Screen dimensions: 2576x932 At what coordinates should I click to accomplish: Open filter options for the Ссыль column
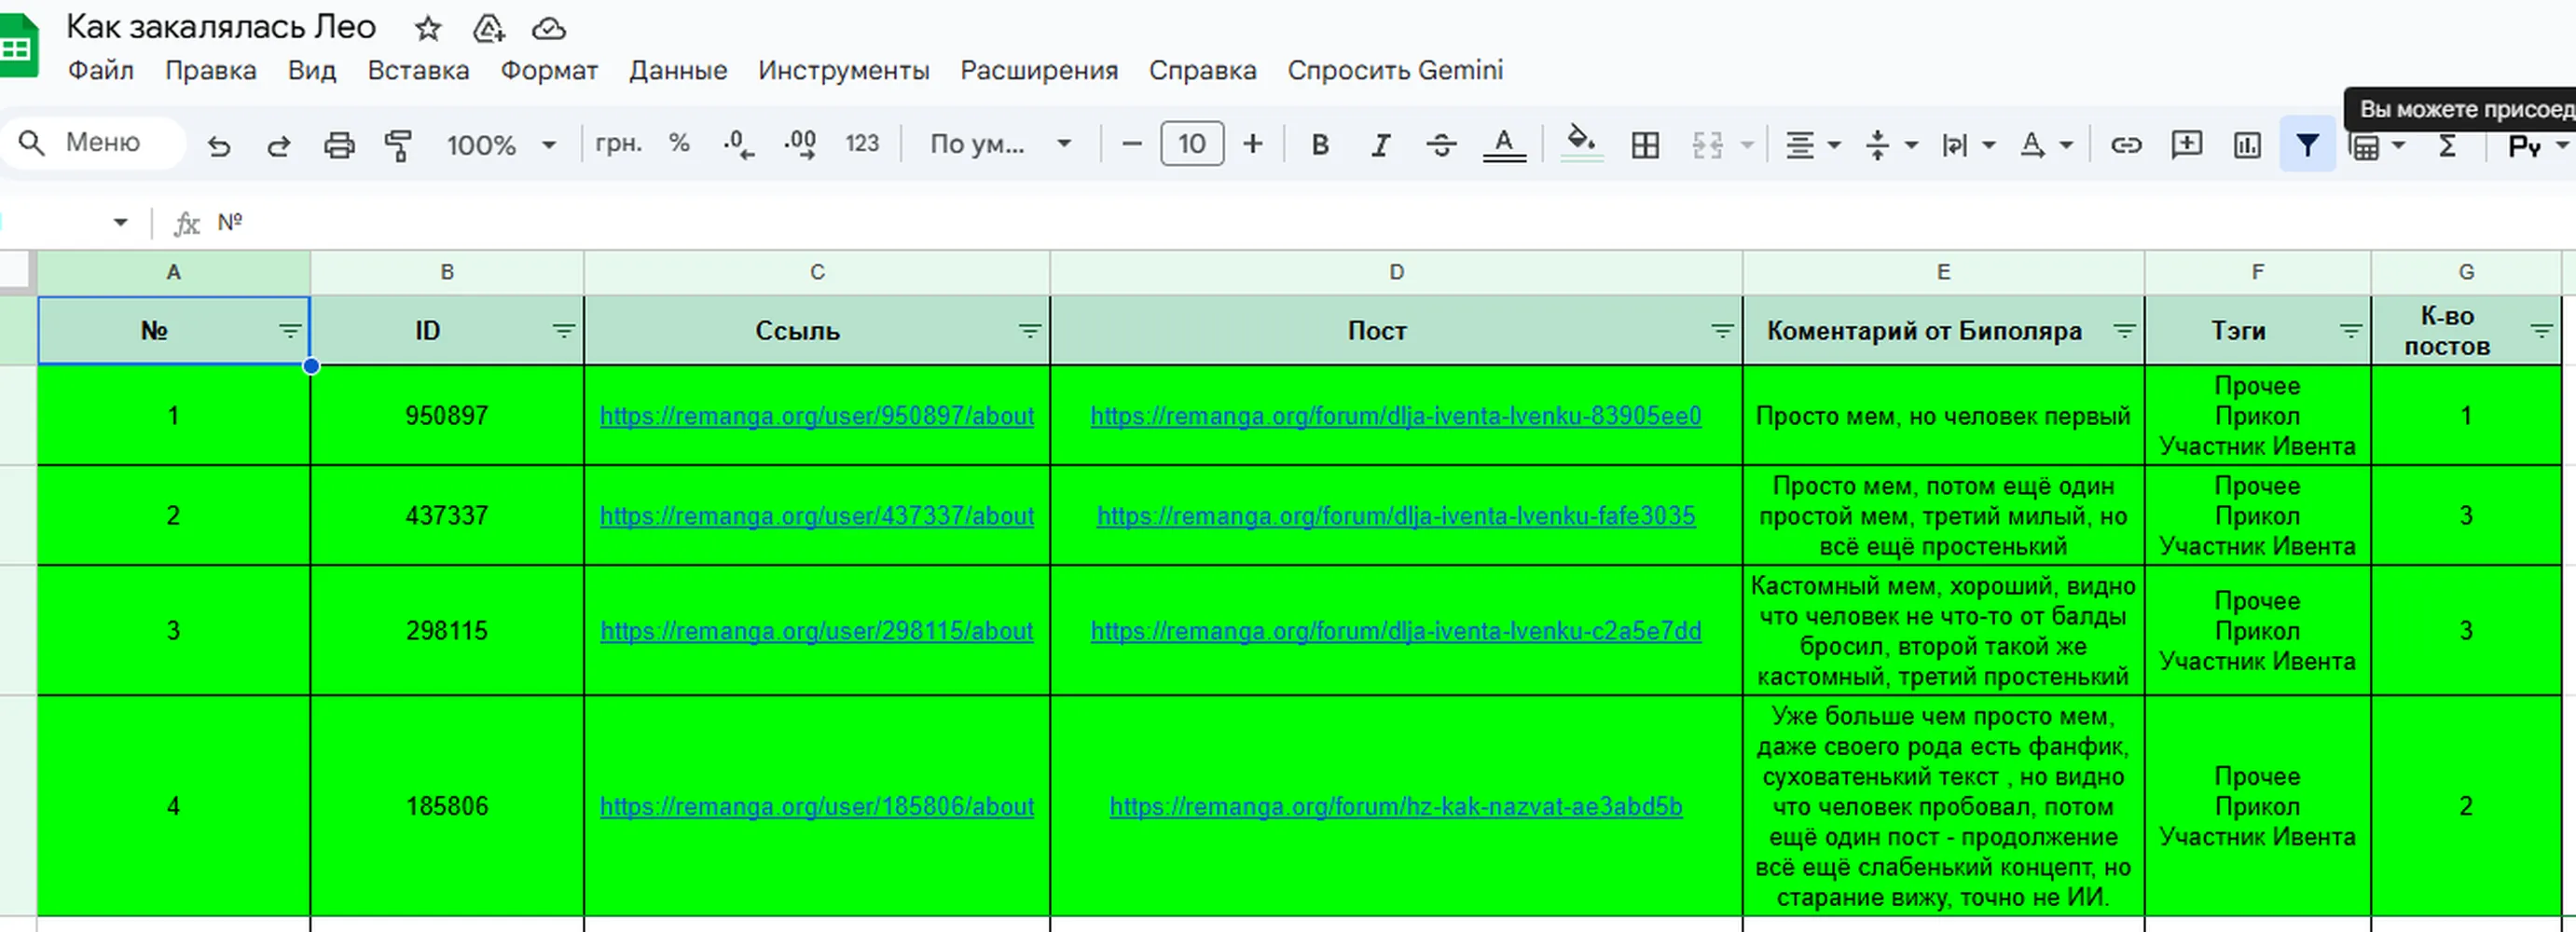coord(1030,331)
